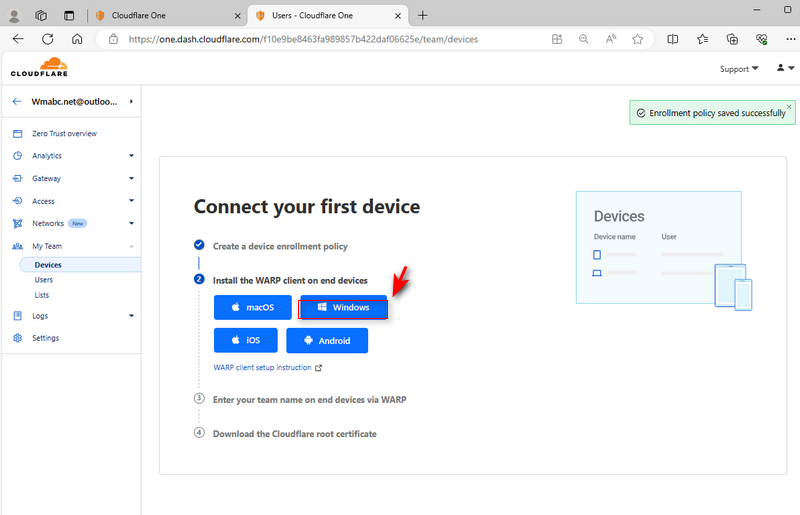
Task: Click the sidebar back arrow next to account
Action: pos(17,102)
